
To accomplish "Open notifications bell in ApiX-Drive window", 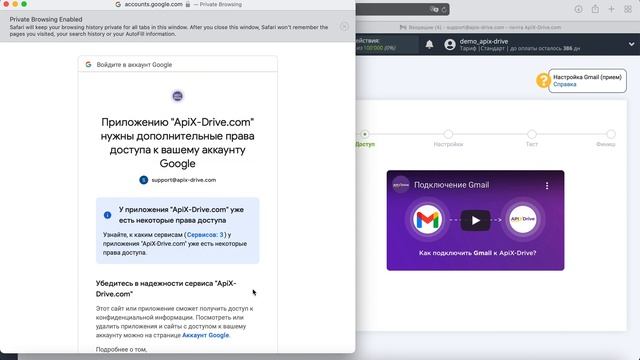I will (x=429, y=44).
